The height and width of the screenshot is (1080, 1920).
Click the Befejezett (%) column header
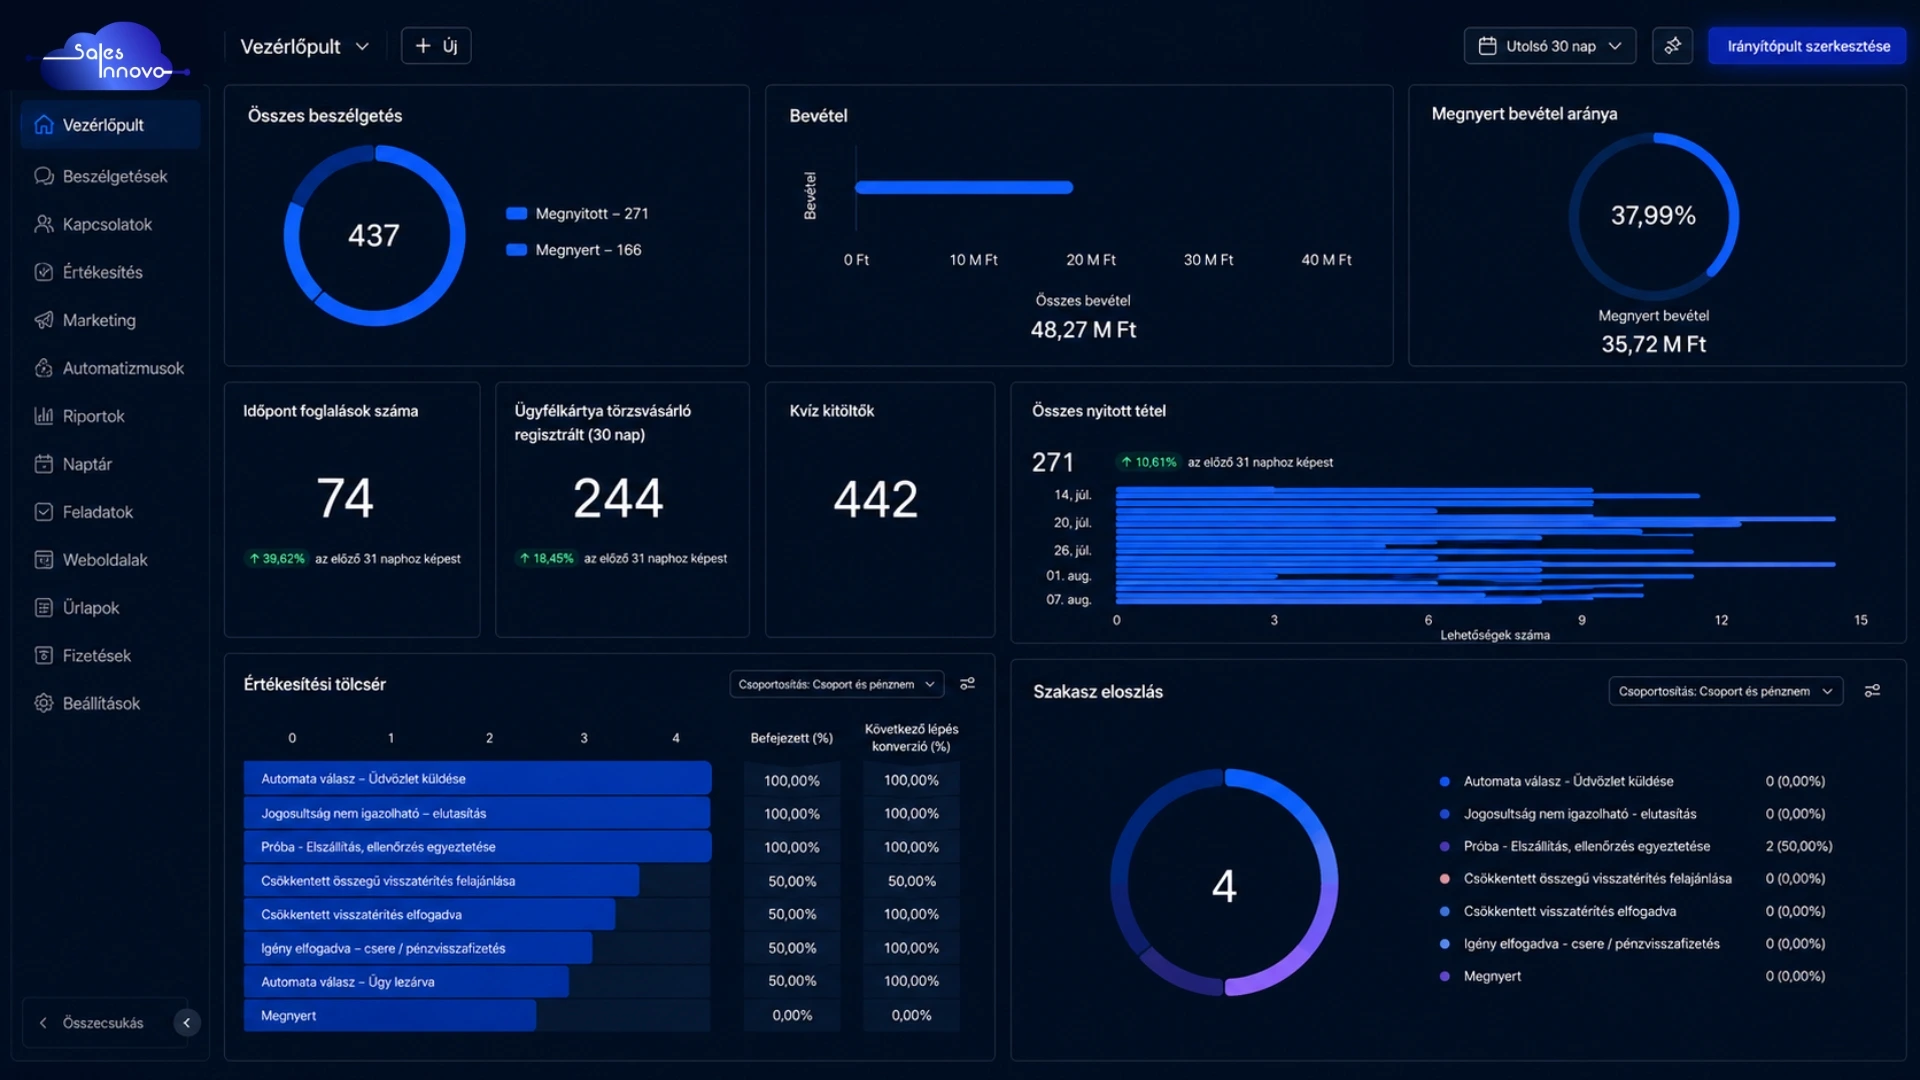(791, 738)
